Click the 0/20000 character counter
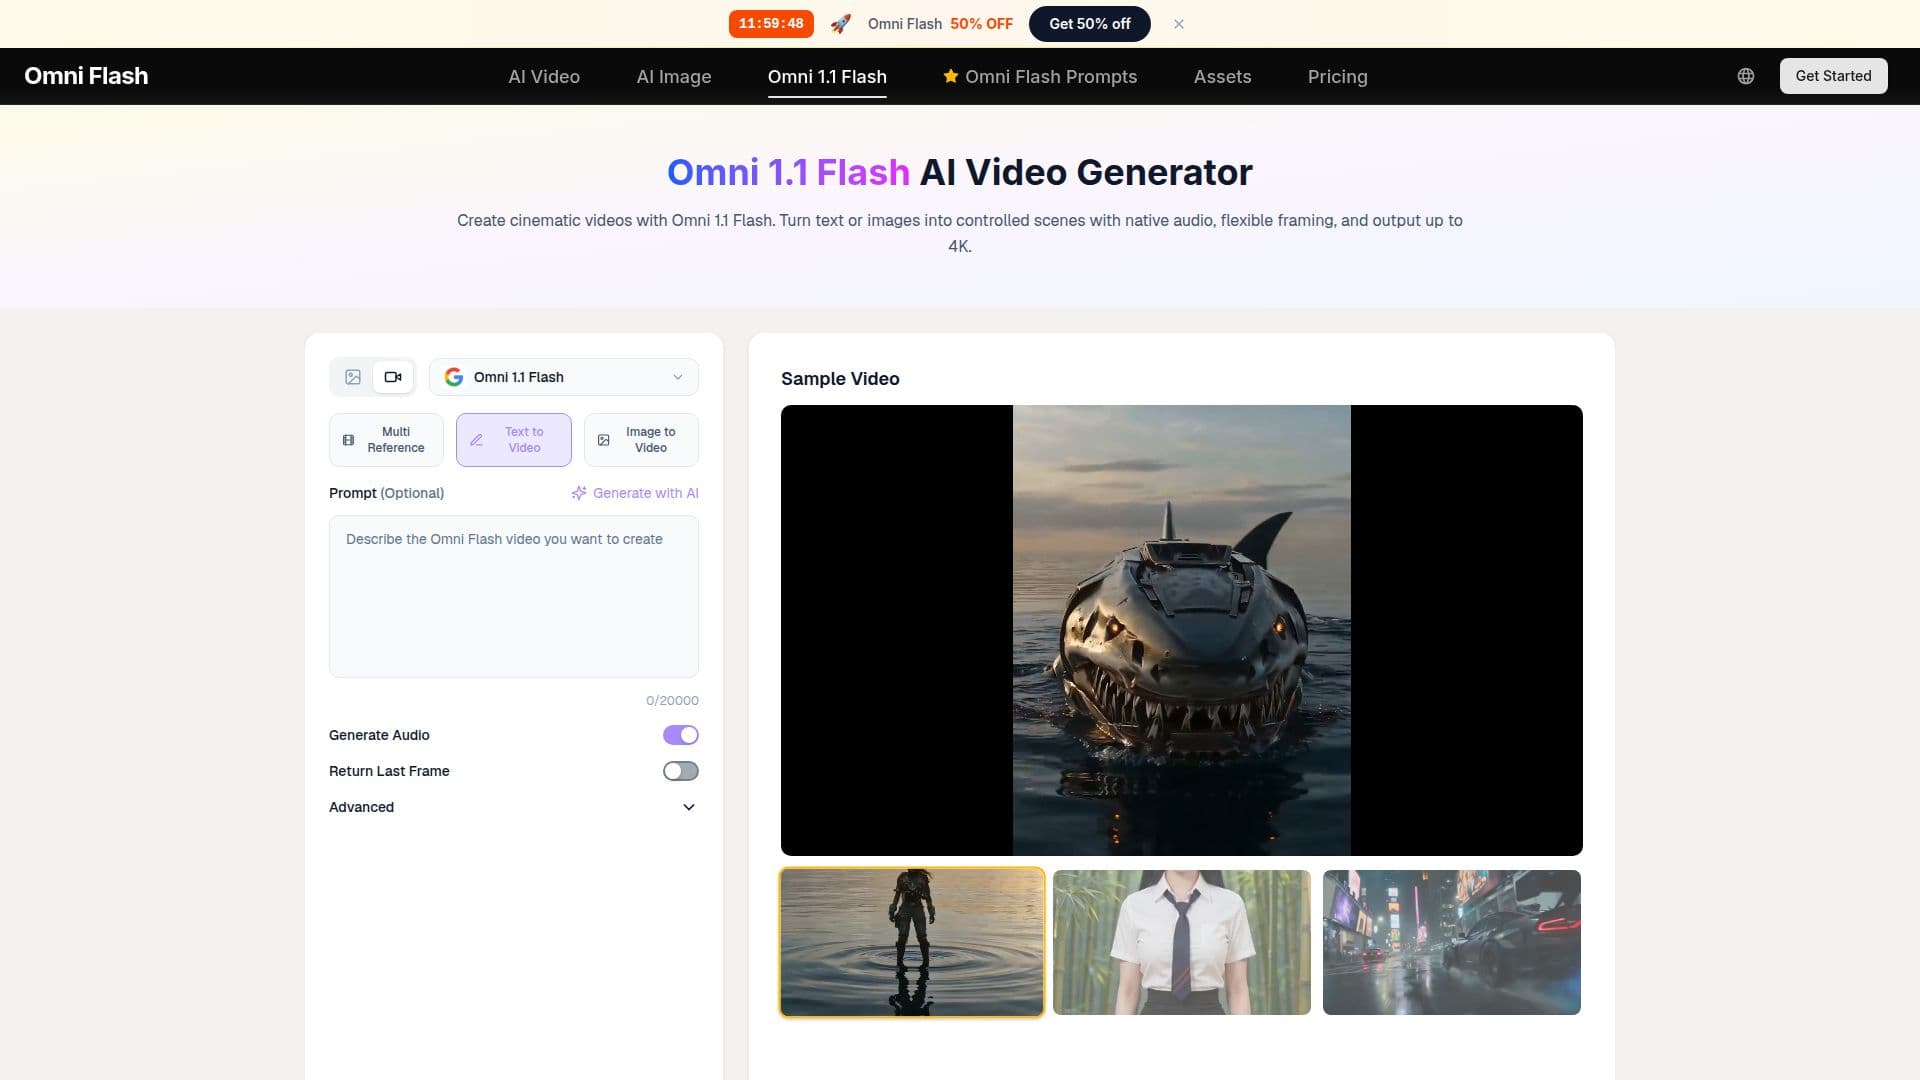Viewport: 1920px width, 1080px height. coord(672,701)
